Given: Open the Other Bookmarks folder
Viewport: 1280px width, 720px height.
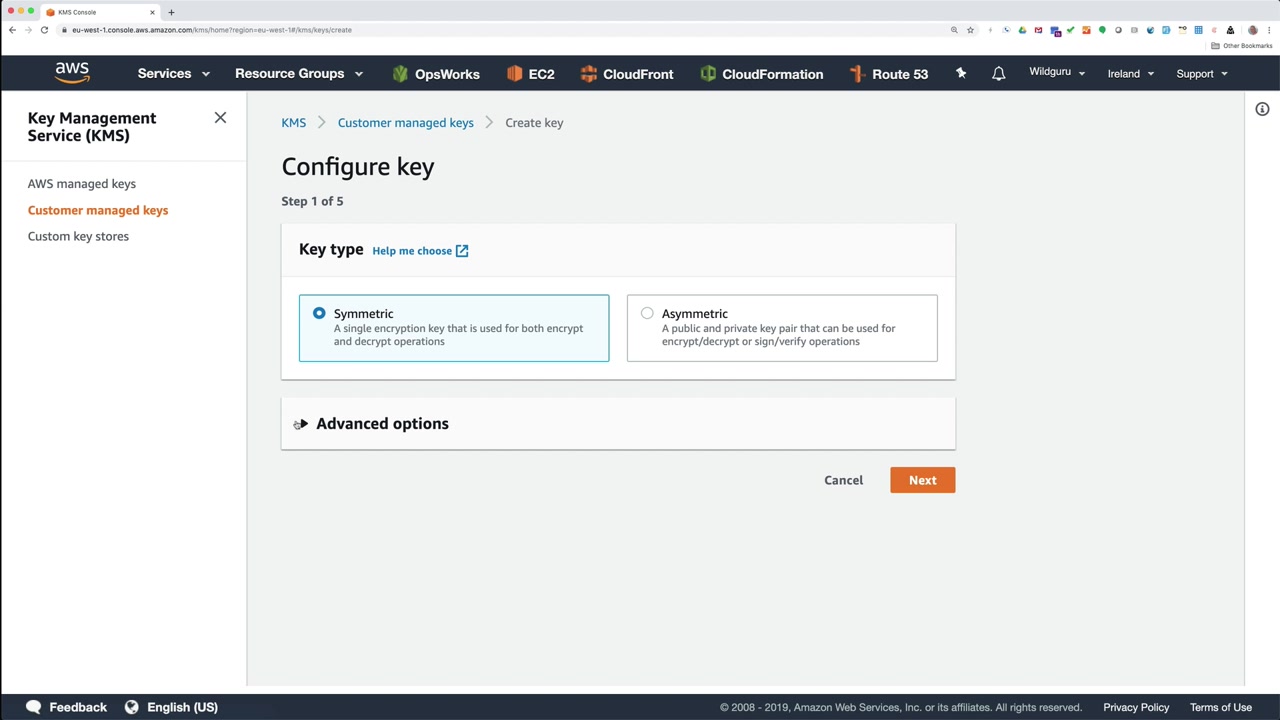Looking at the screenshot, I should pyautogui.click(x=1241, y=46).
